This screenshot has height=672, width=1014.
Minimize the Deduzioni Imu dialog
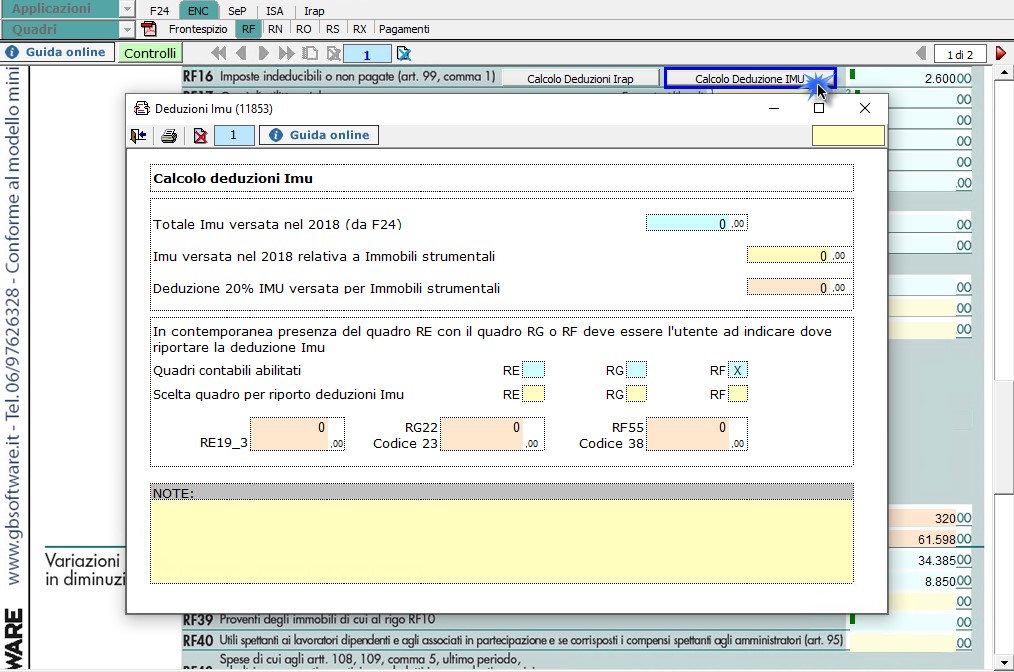click(773, 108)
